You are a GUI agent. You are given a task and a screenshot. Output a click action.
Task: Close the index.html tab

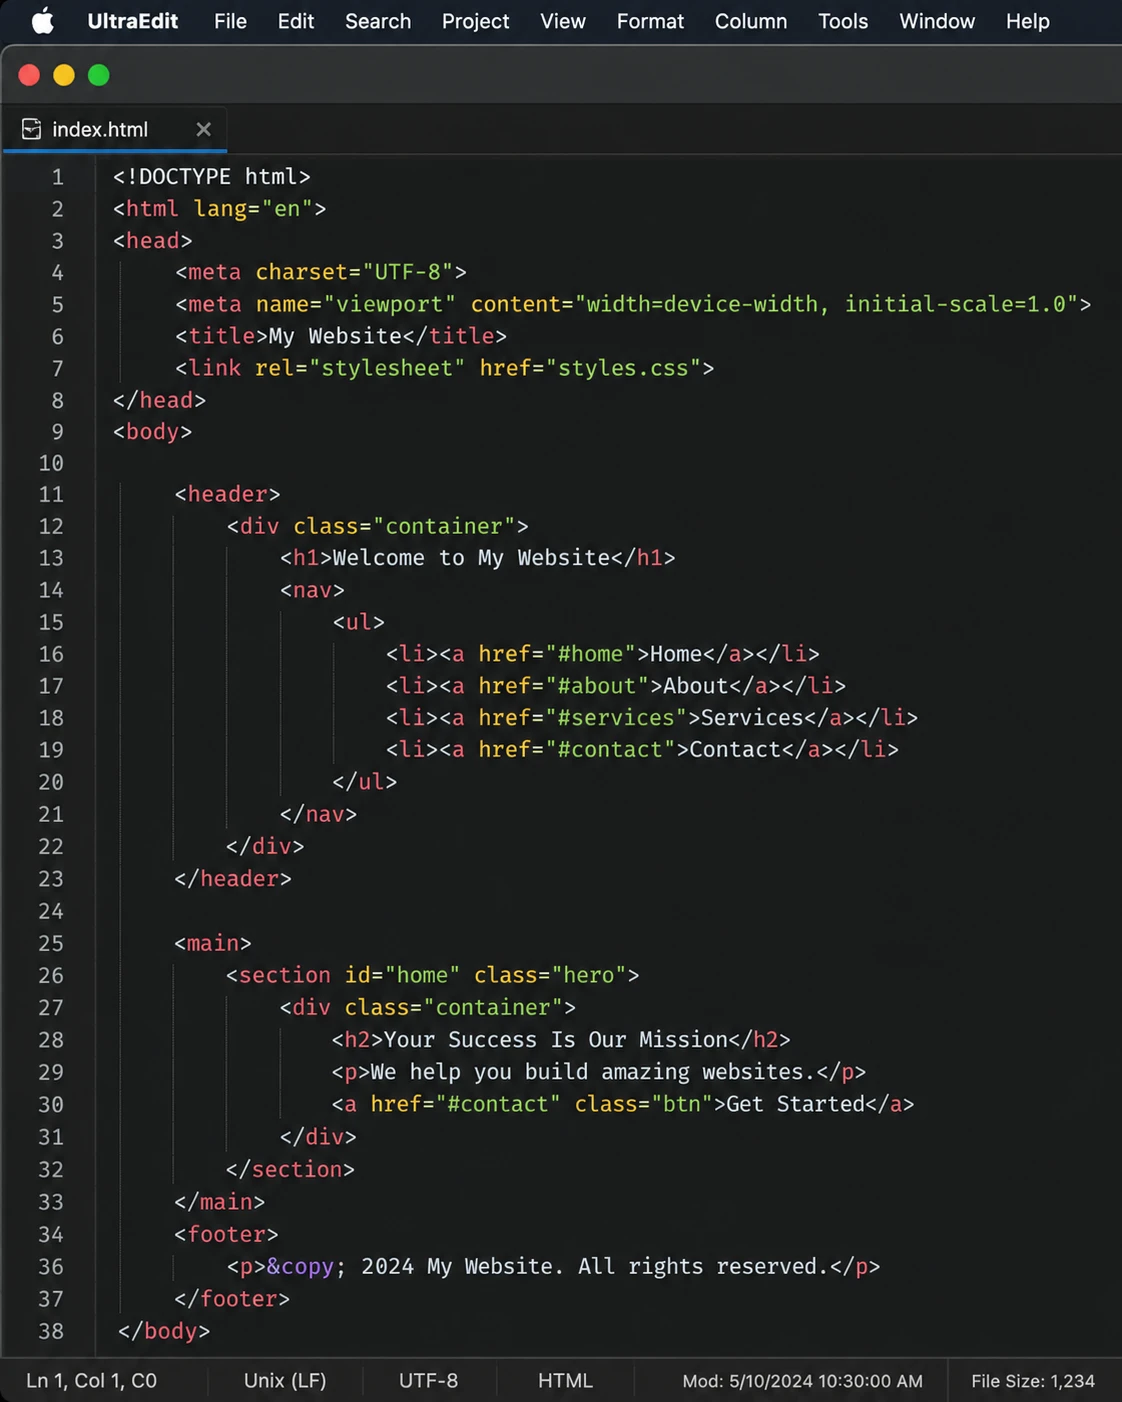tap(204, 129)
